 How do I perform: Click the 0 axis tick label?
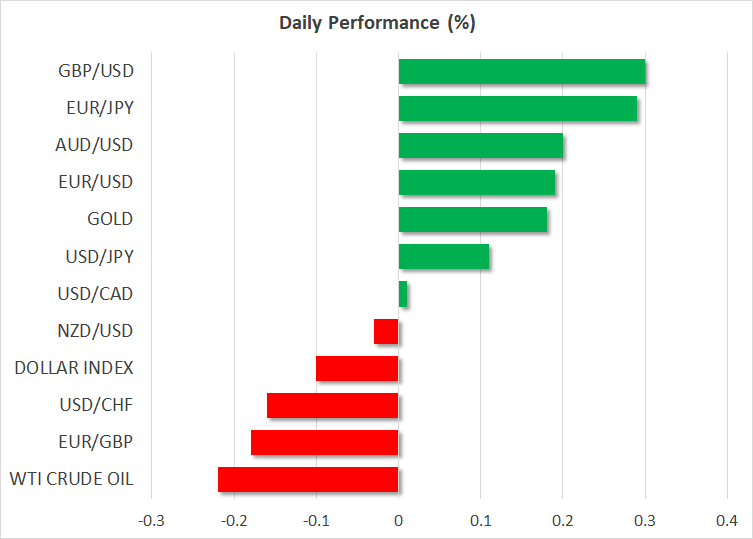[398, 520]
